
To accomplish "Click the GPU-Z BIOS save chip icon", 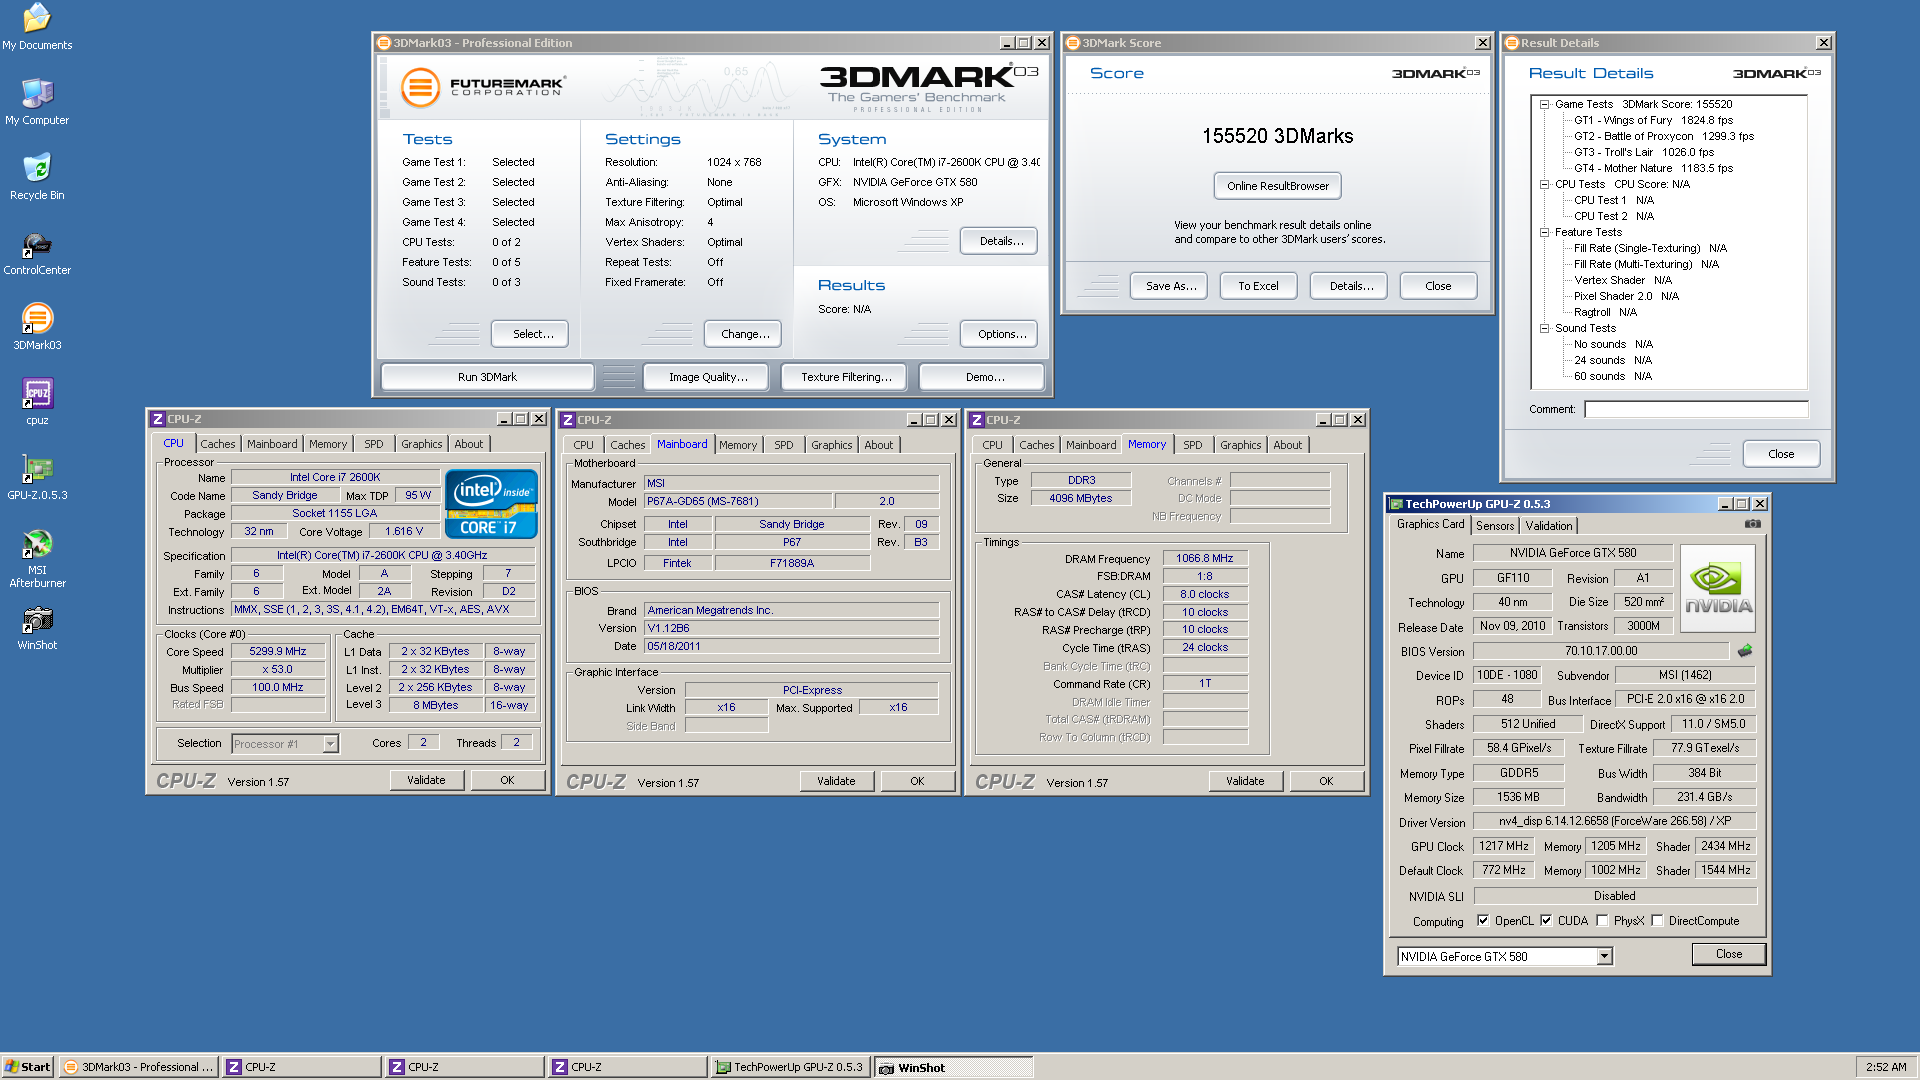I will pos(1745,651).
